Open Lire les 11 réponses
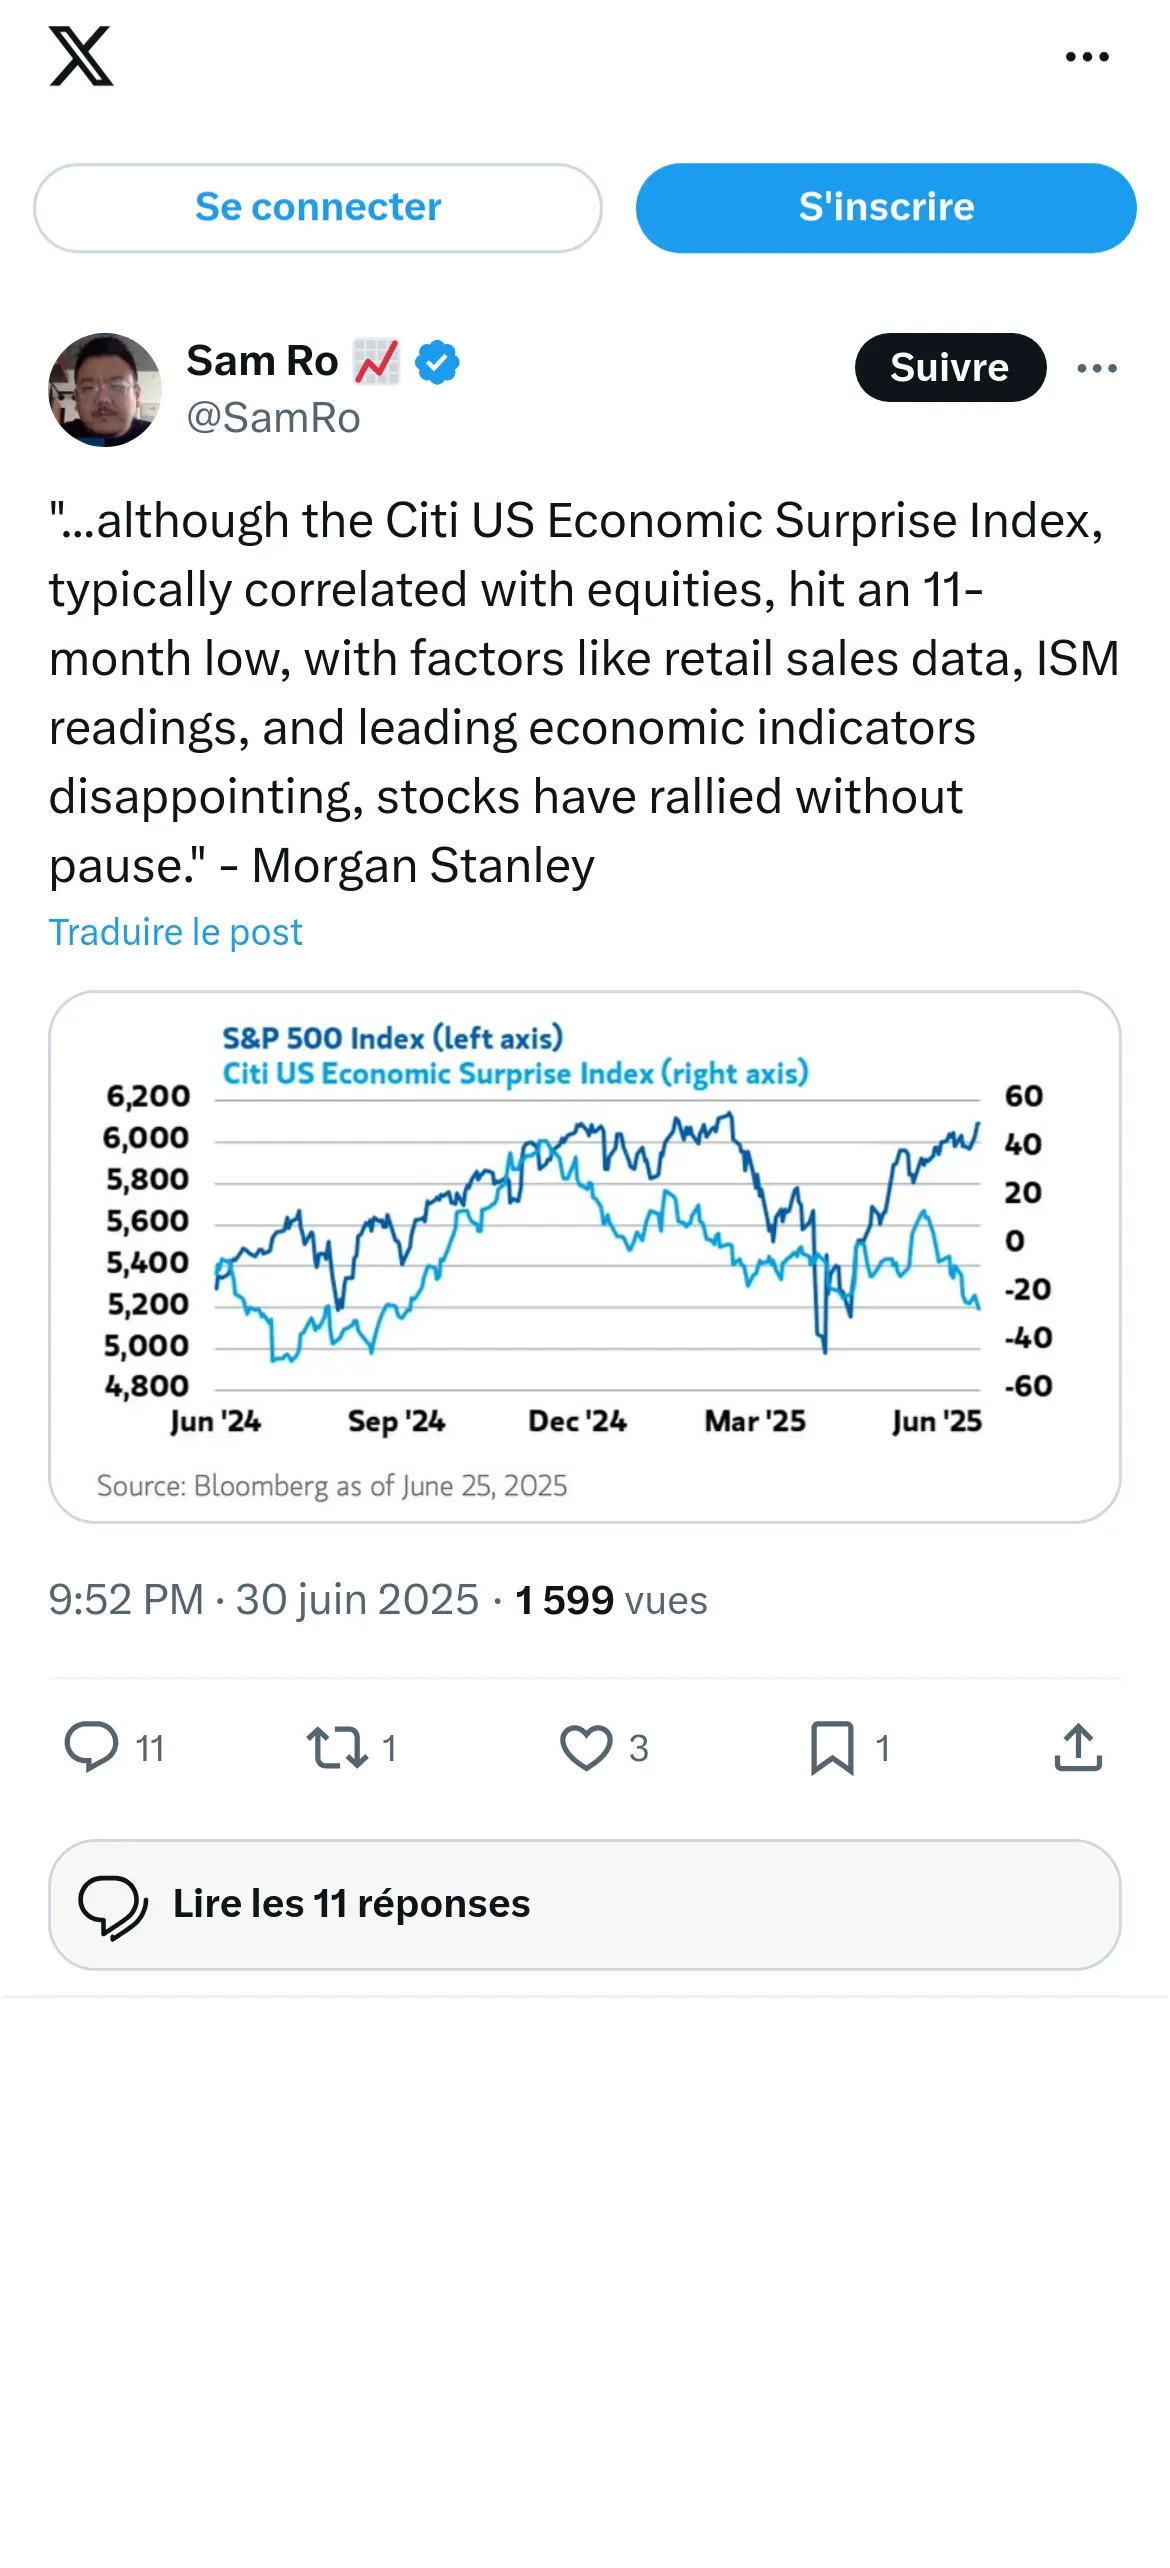 [585, 1904]
